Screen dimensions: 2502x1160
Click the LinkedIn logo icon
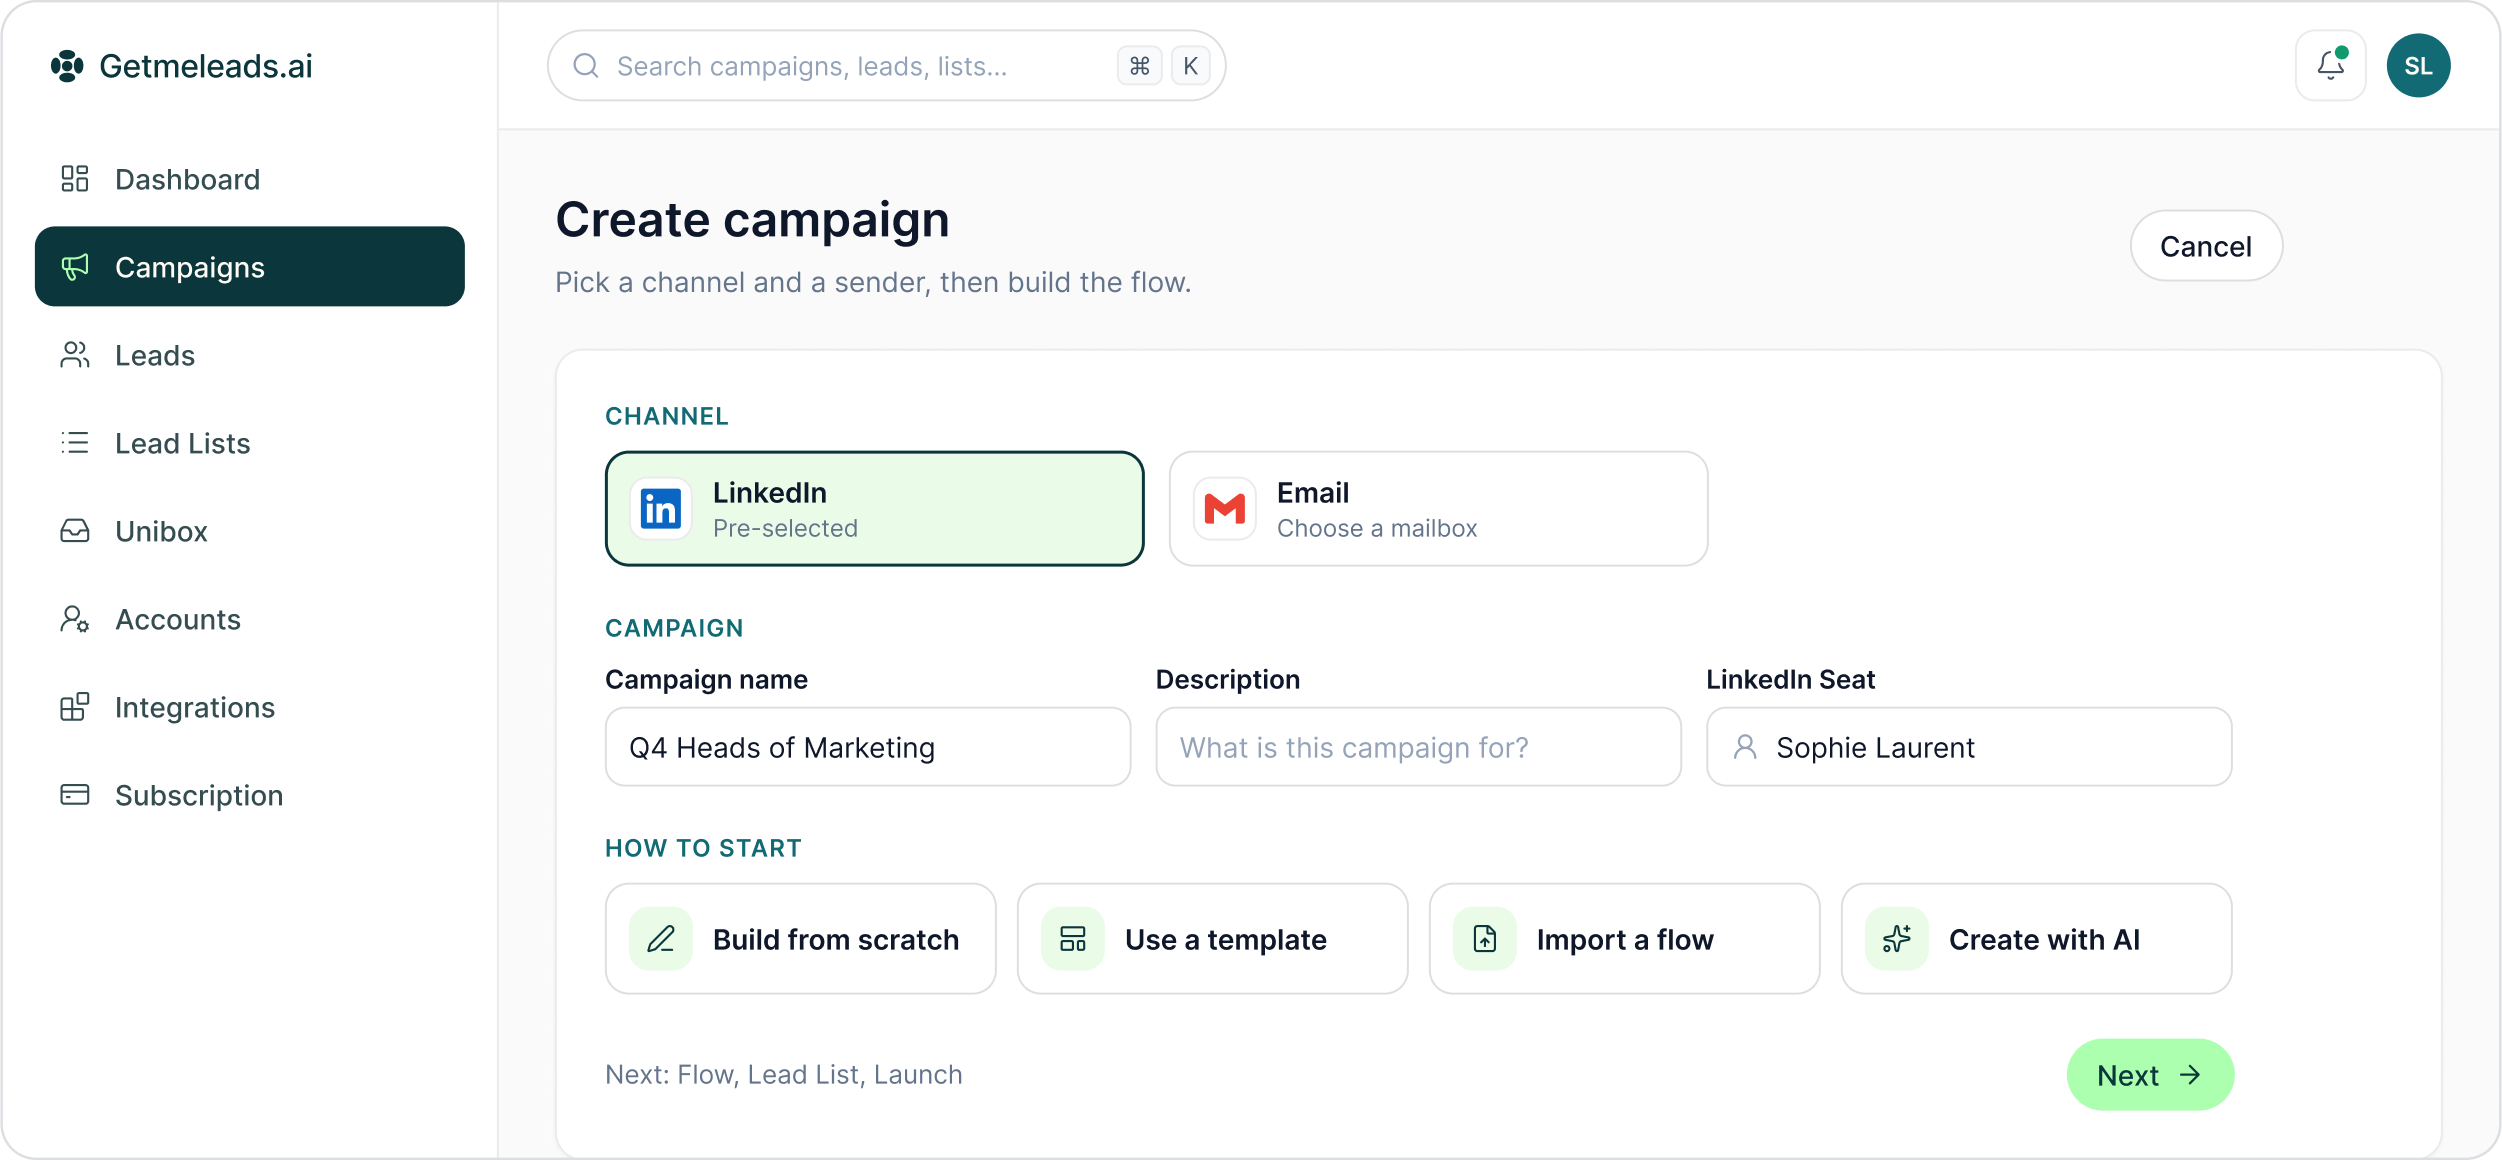[661, 509]
